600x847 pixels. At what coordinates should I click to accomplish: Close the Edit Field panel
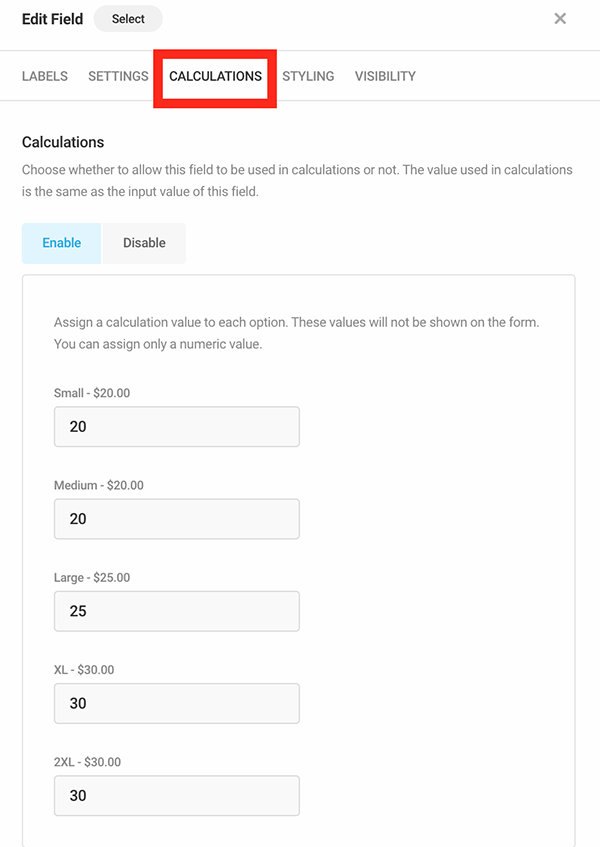coord(560,18)
